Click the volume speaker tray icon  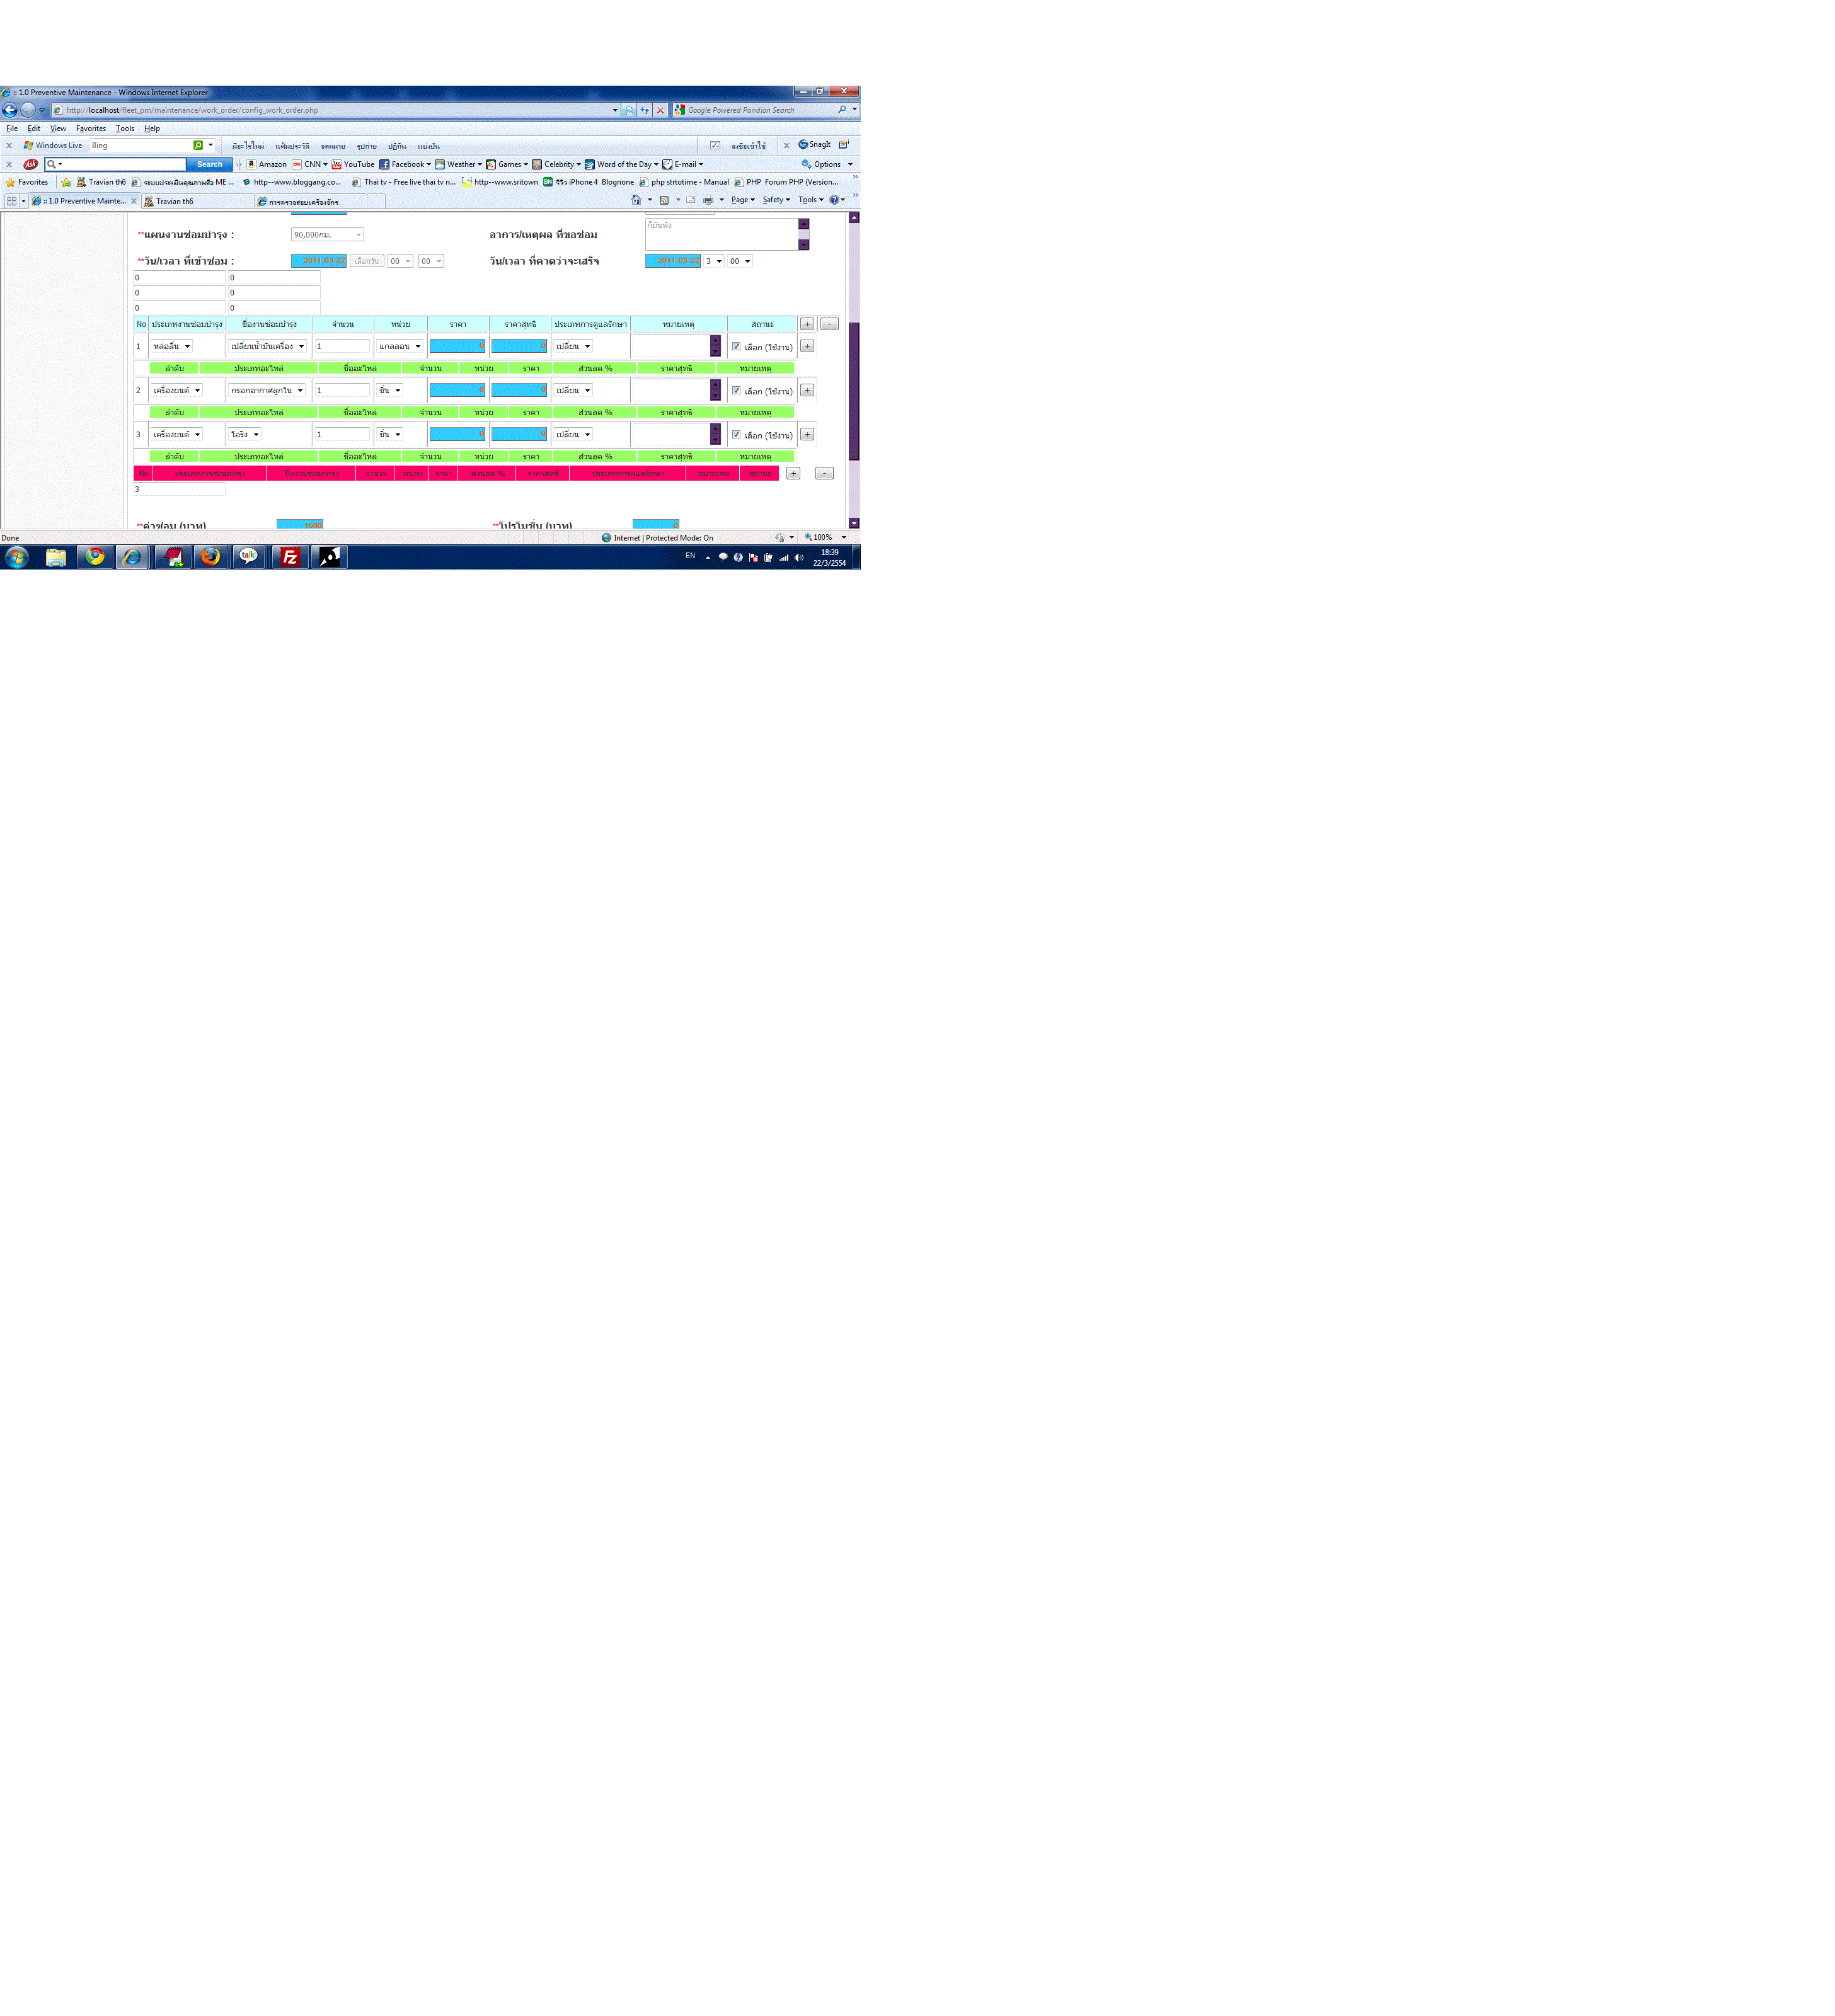click(x=798, y=557)
